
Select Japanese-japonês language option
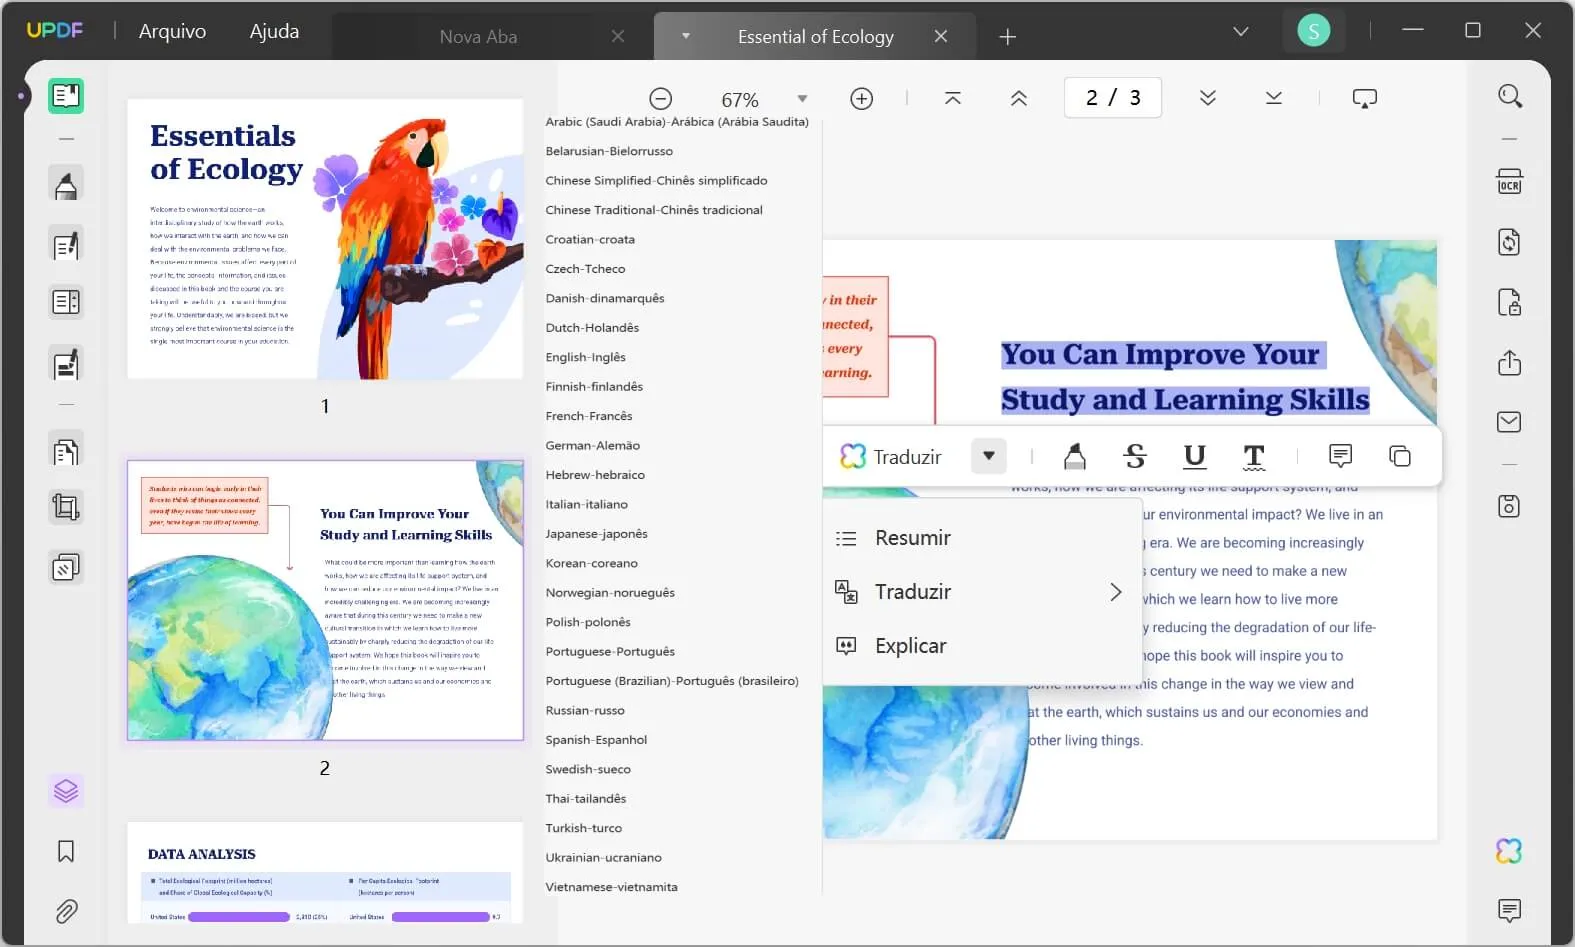(597, 534)
